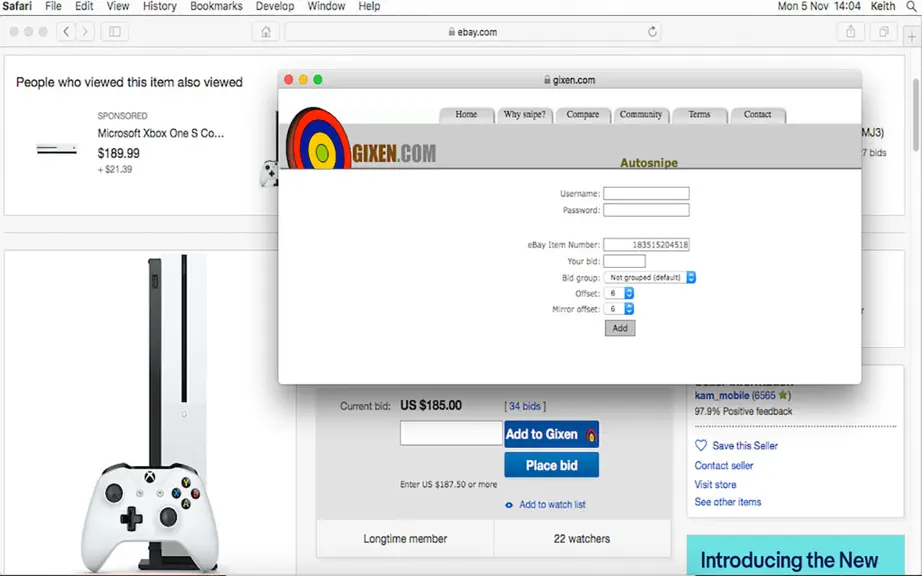
Task: Change the Mirror offset value selector
Action: [619, 309]
